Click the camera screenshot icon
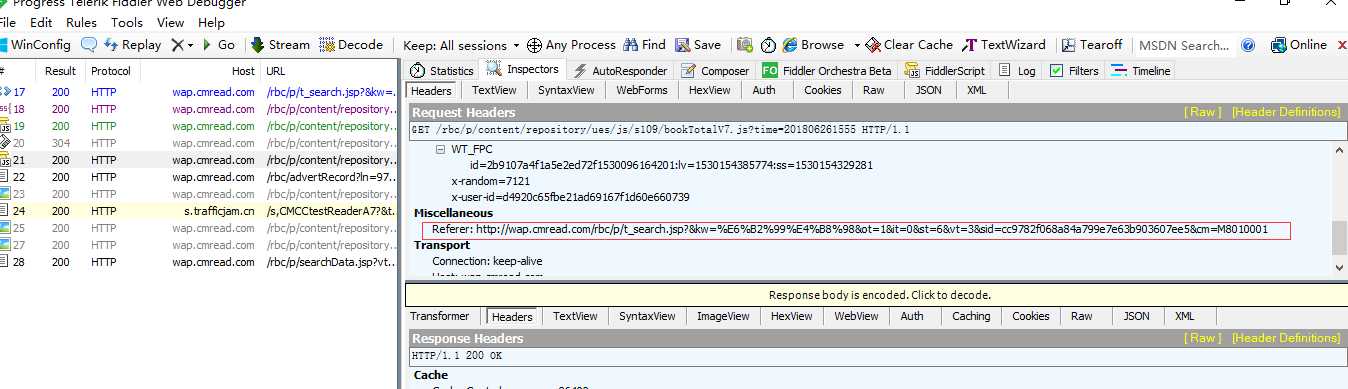Image resolution: width=1348 pixels, height=389 pixels. click(745, 45)
